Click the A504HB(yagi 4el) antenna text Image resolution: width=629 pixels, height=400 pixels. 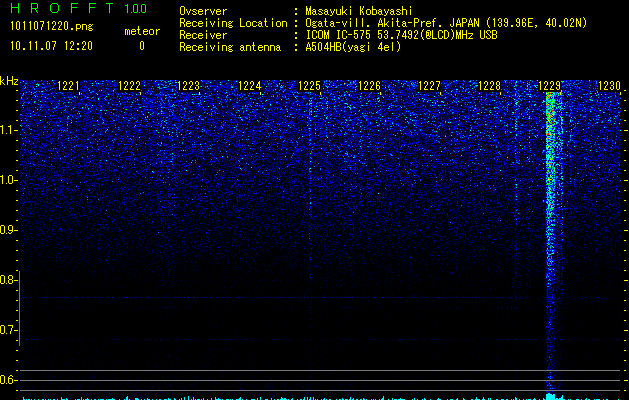click(x=353, y=47)
